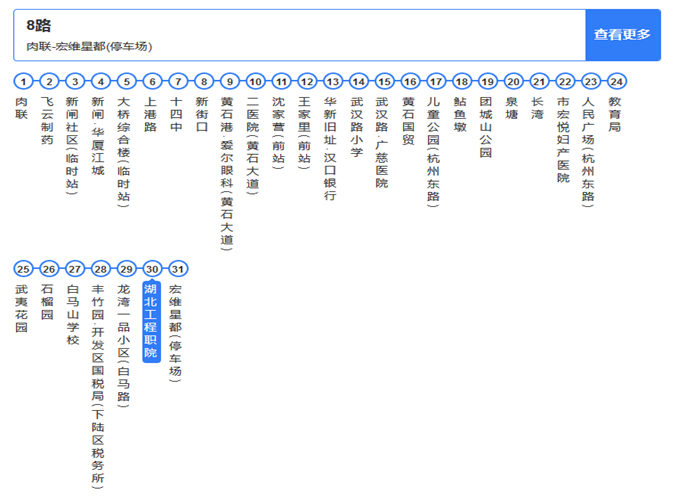The width and height of the screenshot is (678, 496).
Task: Select stop number 22 circle
Action: click(x=565, y=81)
